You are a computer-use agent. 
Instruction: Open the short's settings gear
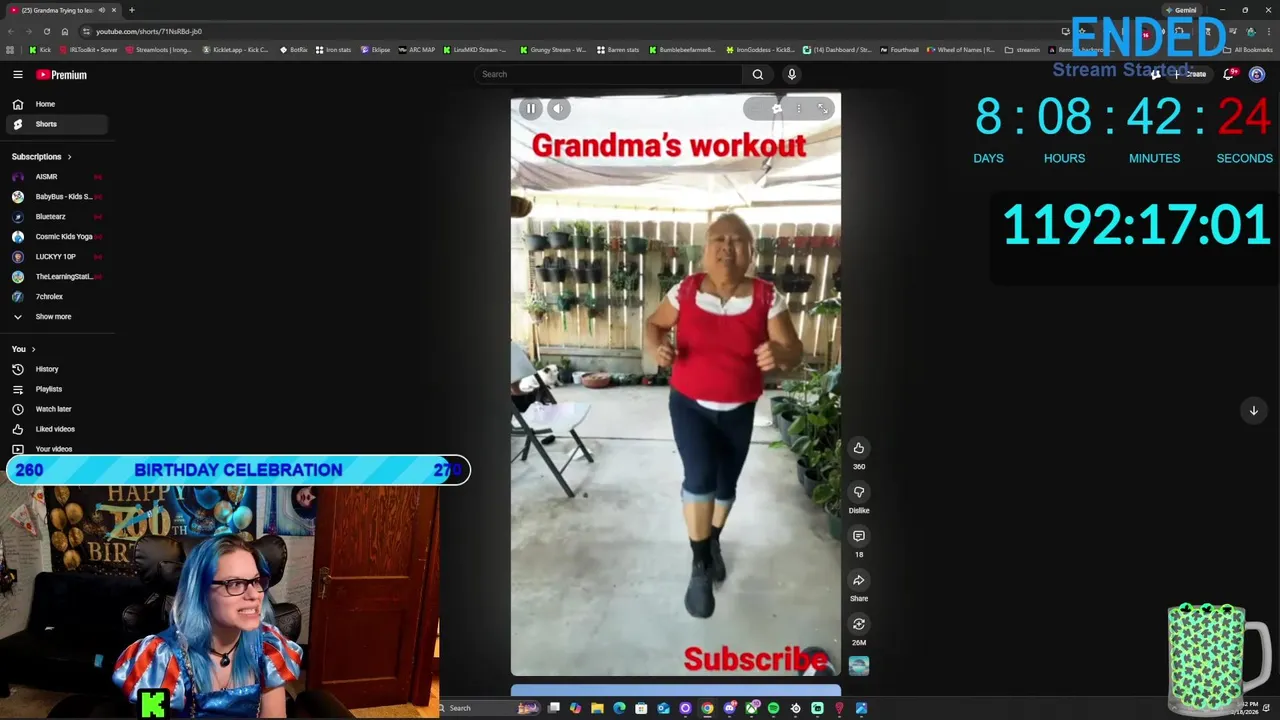coord(777,109)
